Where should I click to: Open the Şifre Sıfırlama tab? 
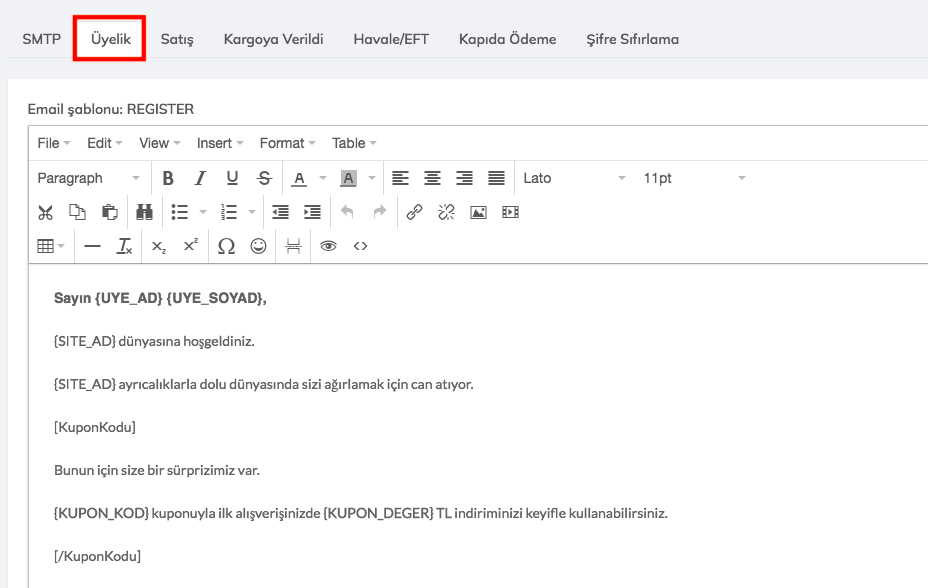[x=632, y=40]
